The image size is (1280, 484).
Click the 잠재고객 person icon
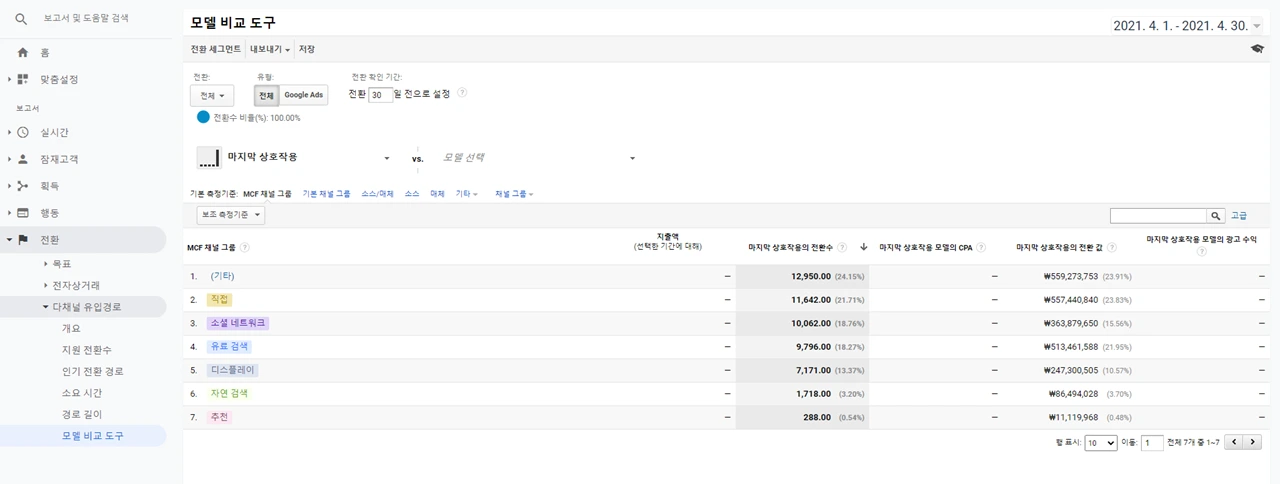22,159
